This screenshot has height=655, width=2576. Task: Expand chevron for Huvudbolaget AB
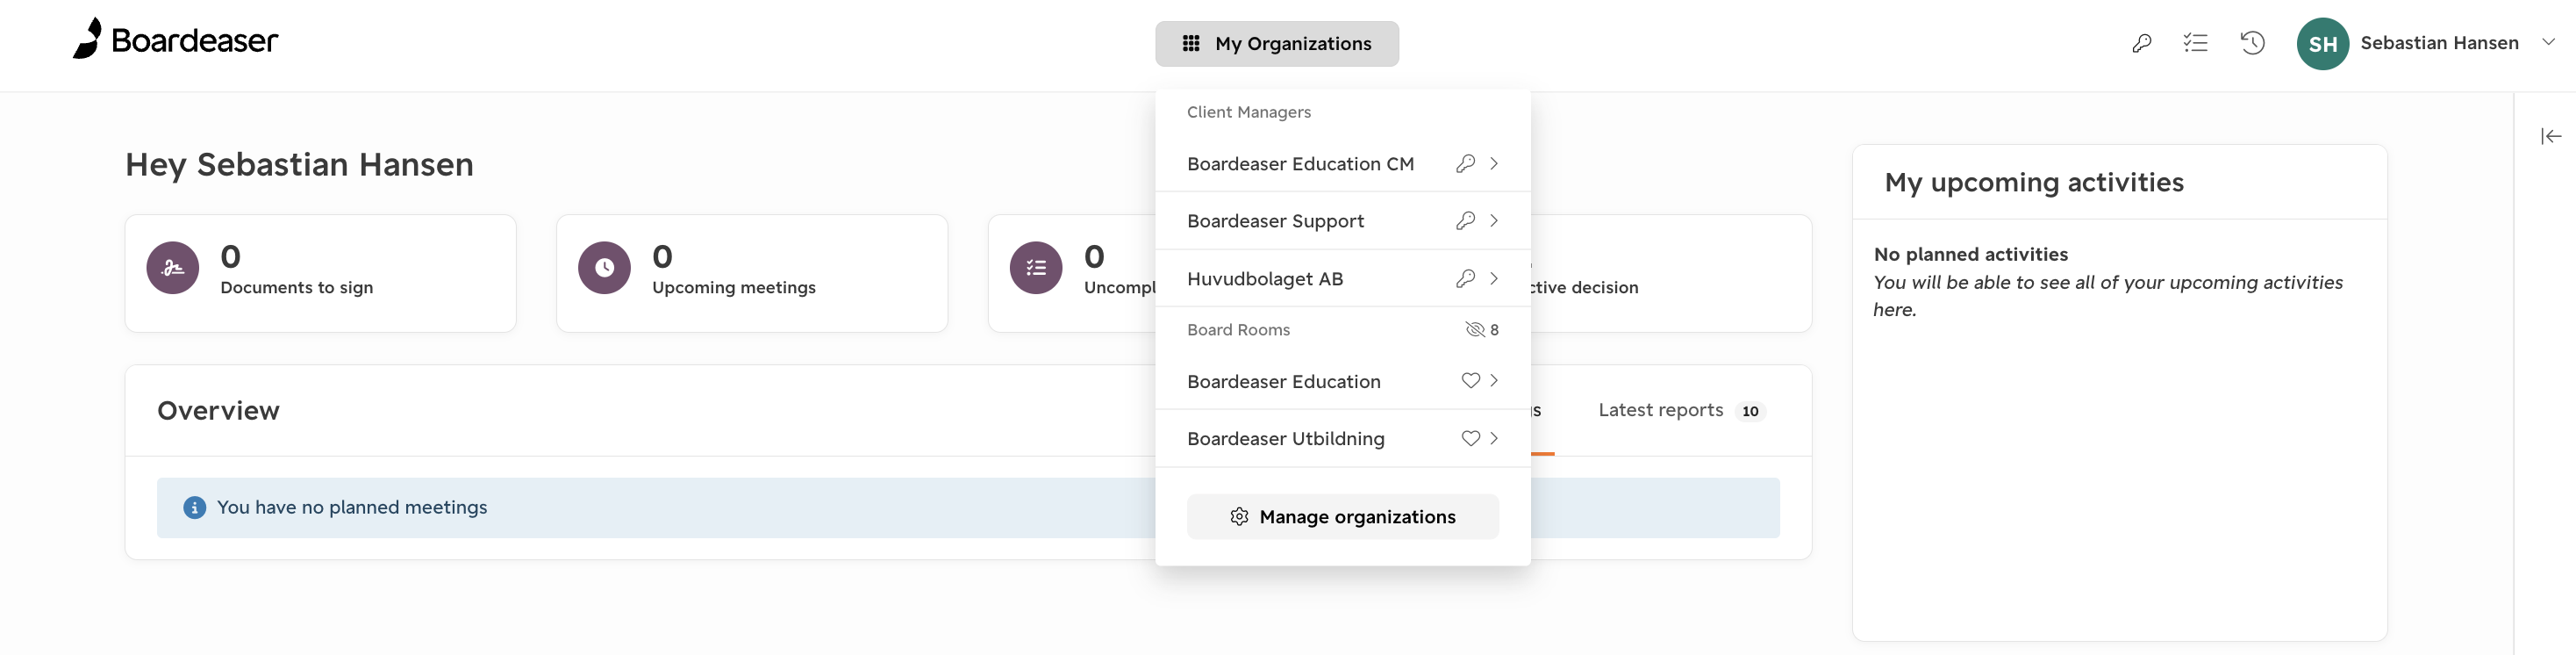pos(1494,278)
